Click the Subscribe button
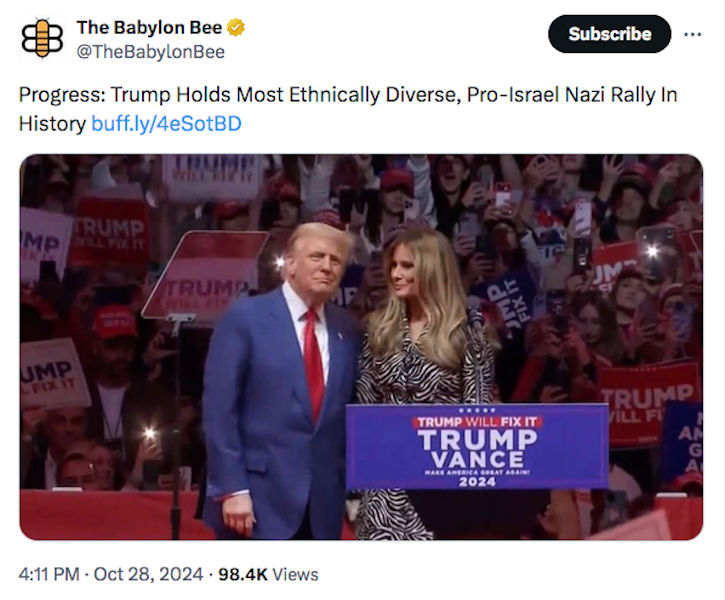725x600 pixels. click(609, 34)
